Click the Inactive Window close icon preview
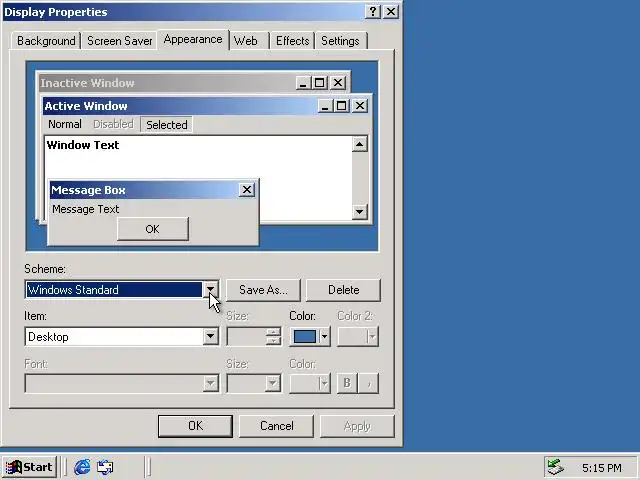Viewport: 640px width, 480px height. tap(338, 83)
